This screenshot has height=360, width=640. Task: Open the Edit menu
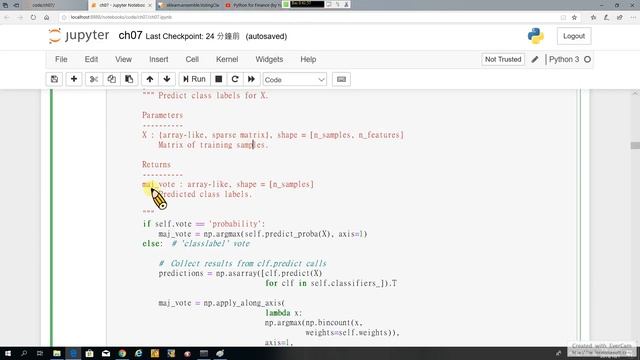pyautogui.click(x=91, y=60)
